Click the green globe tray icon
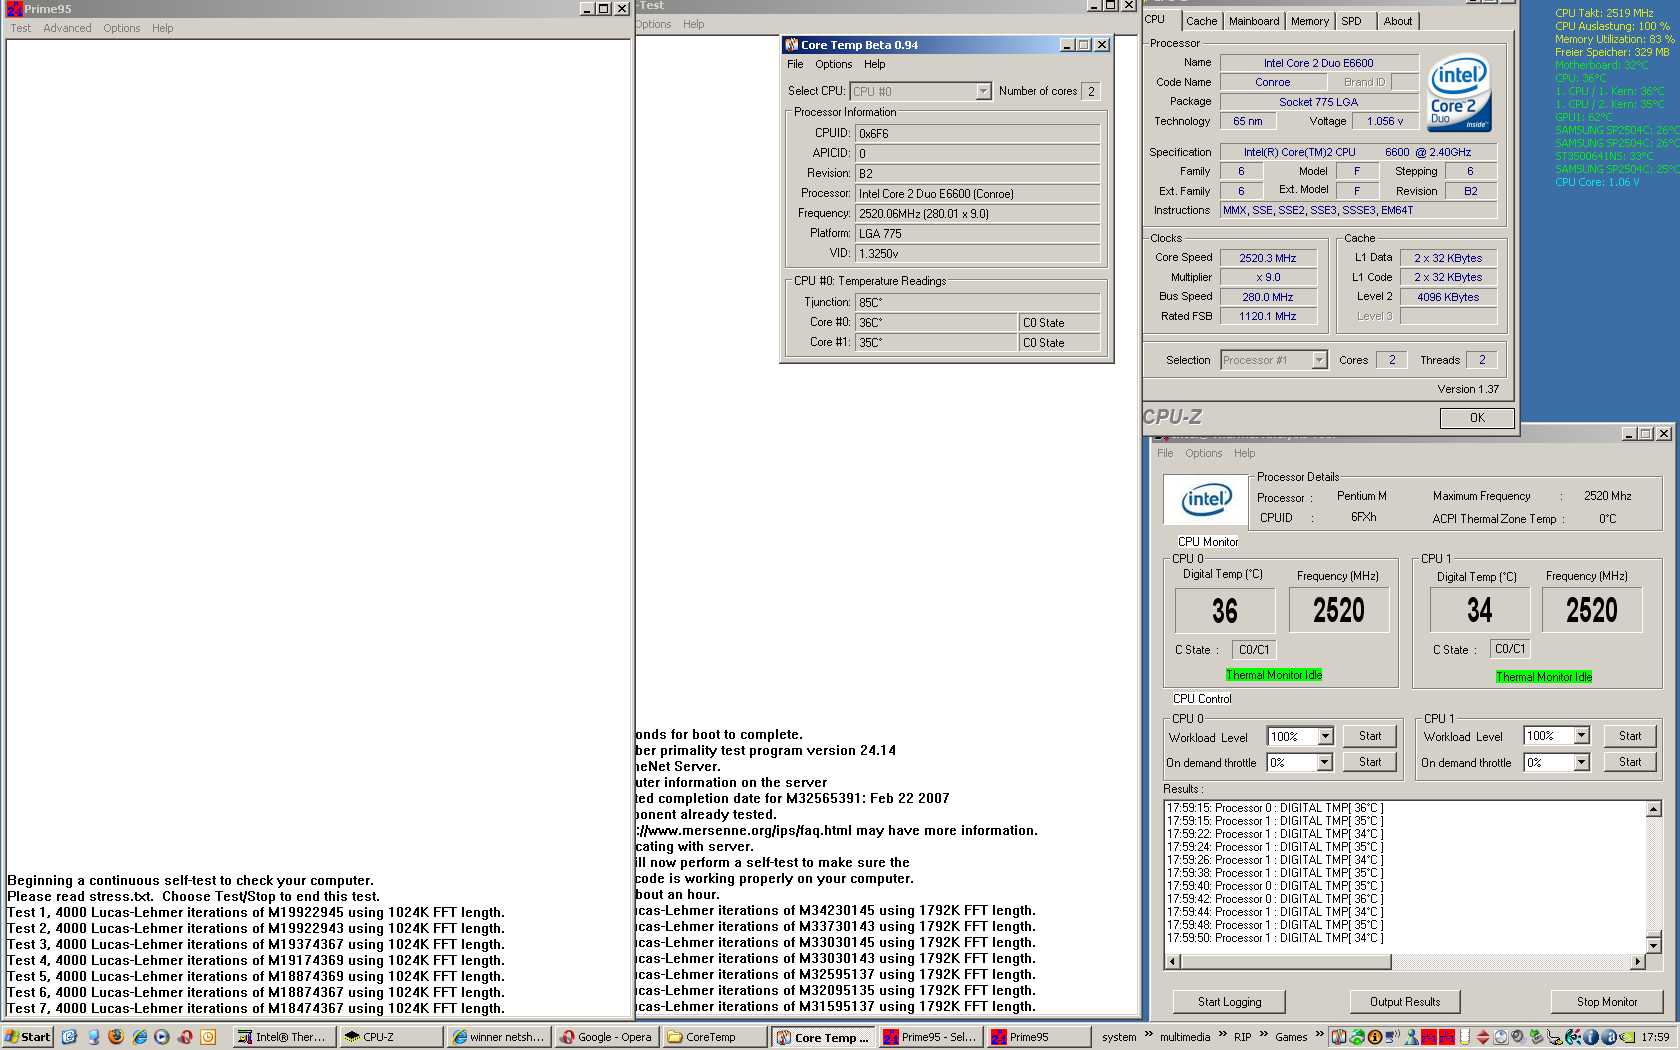 [1357, 1037]
